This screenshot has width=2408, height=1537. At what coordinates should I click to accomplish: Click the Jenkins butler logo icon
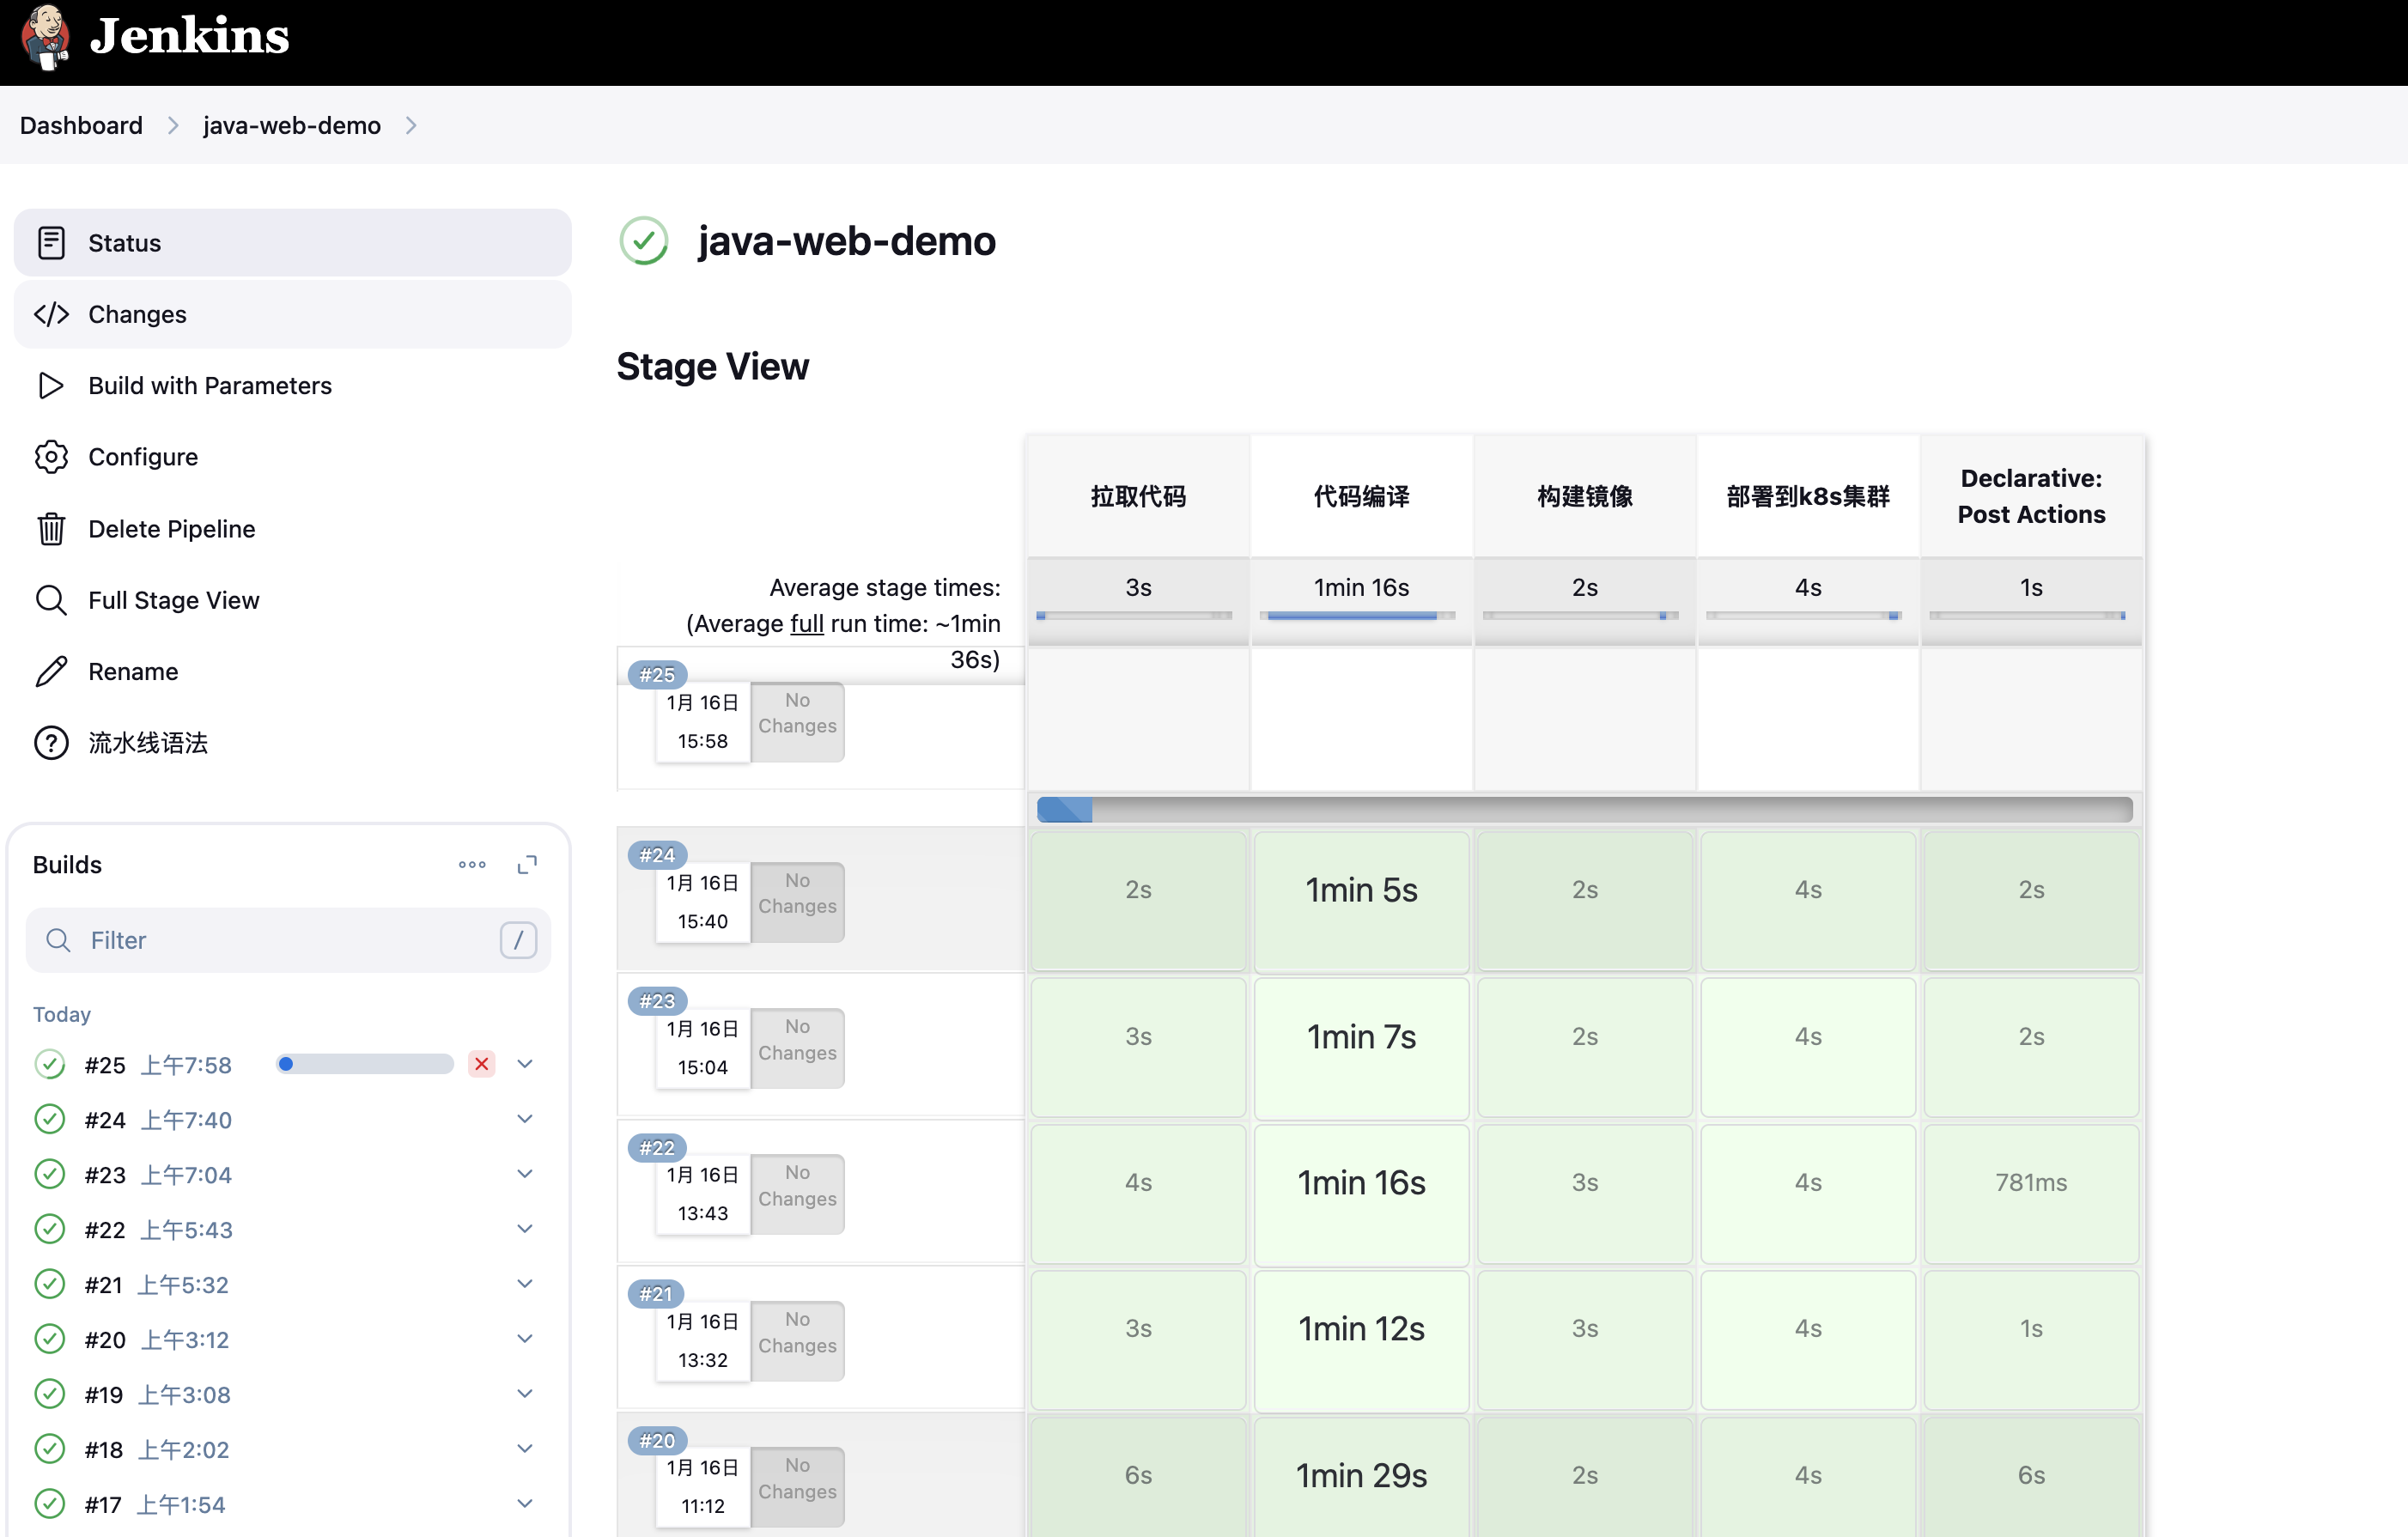(45, 37)
